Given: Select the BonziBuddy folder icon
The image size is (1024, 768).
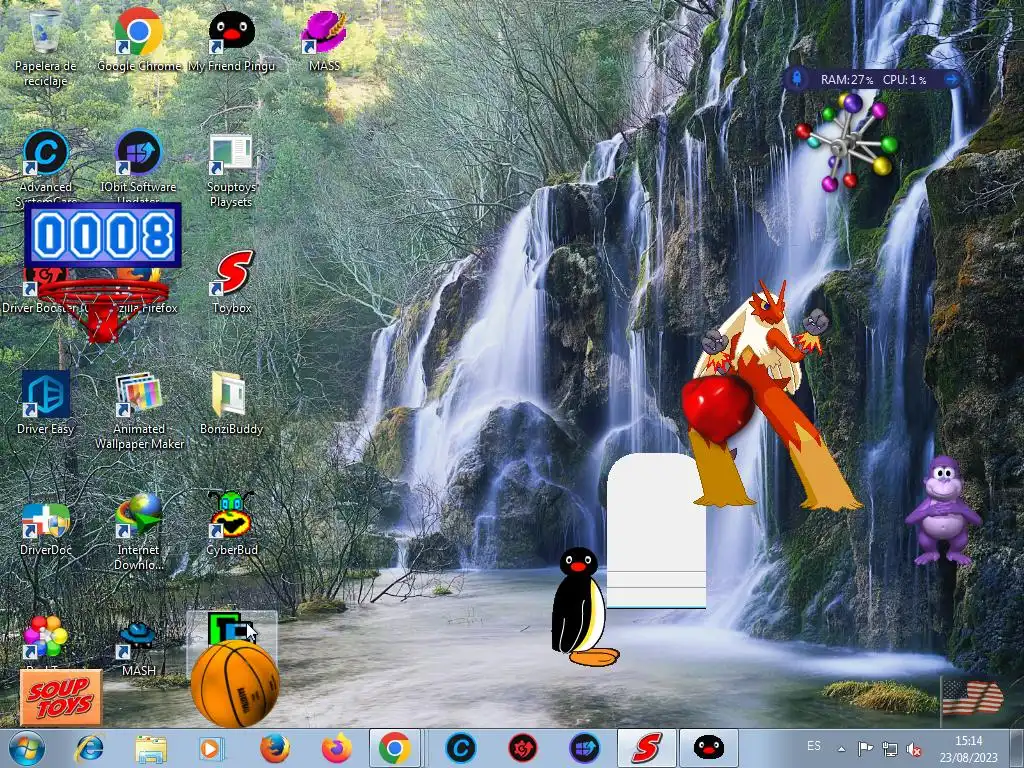Looking at the screenshot, I should (x=231, y=402).
